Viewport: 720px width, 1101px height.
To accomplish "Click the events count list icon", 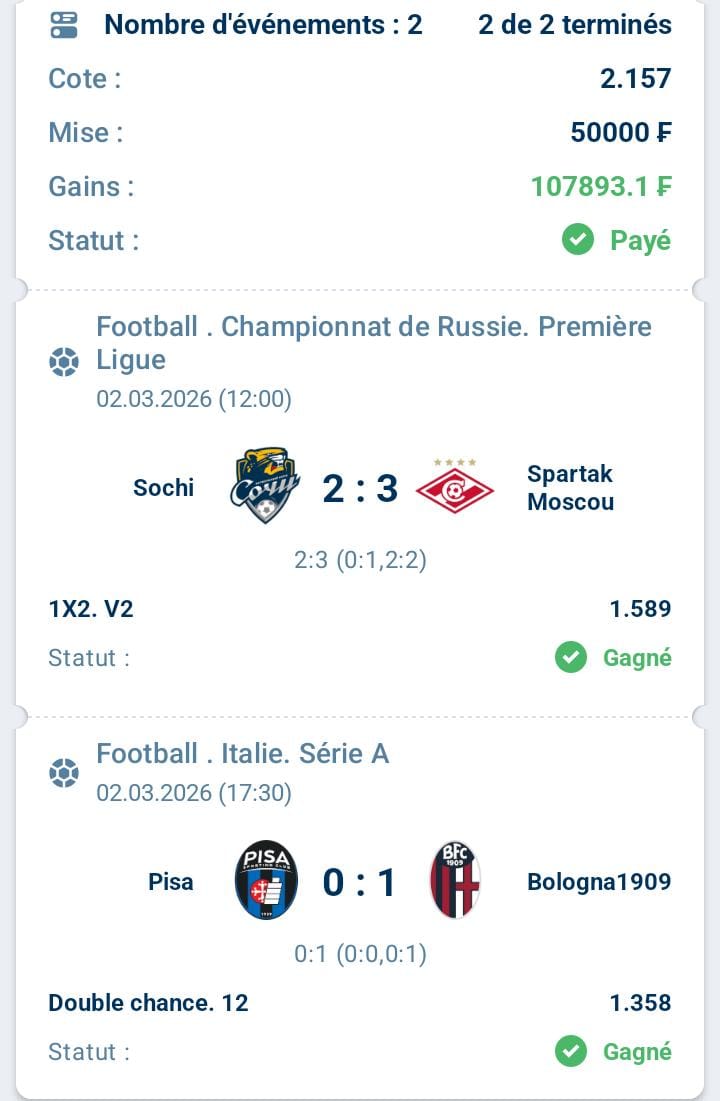I will [64, 25].
